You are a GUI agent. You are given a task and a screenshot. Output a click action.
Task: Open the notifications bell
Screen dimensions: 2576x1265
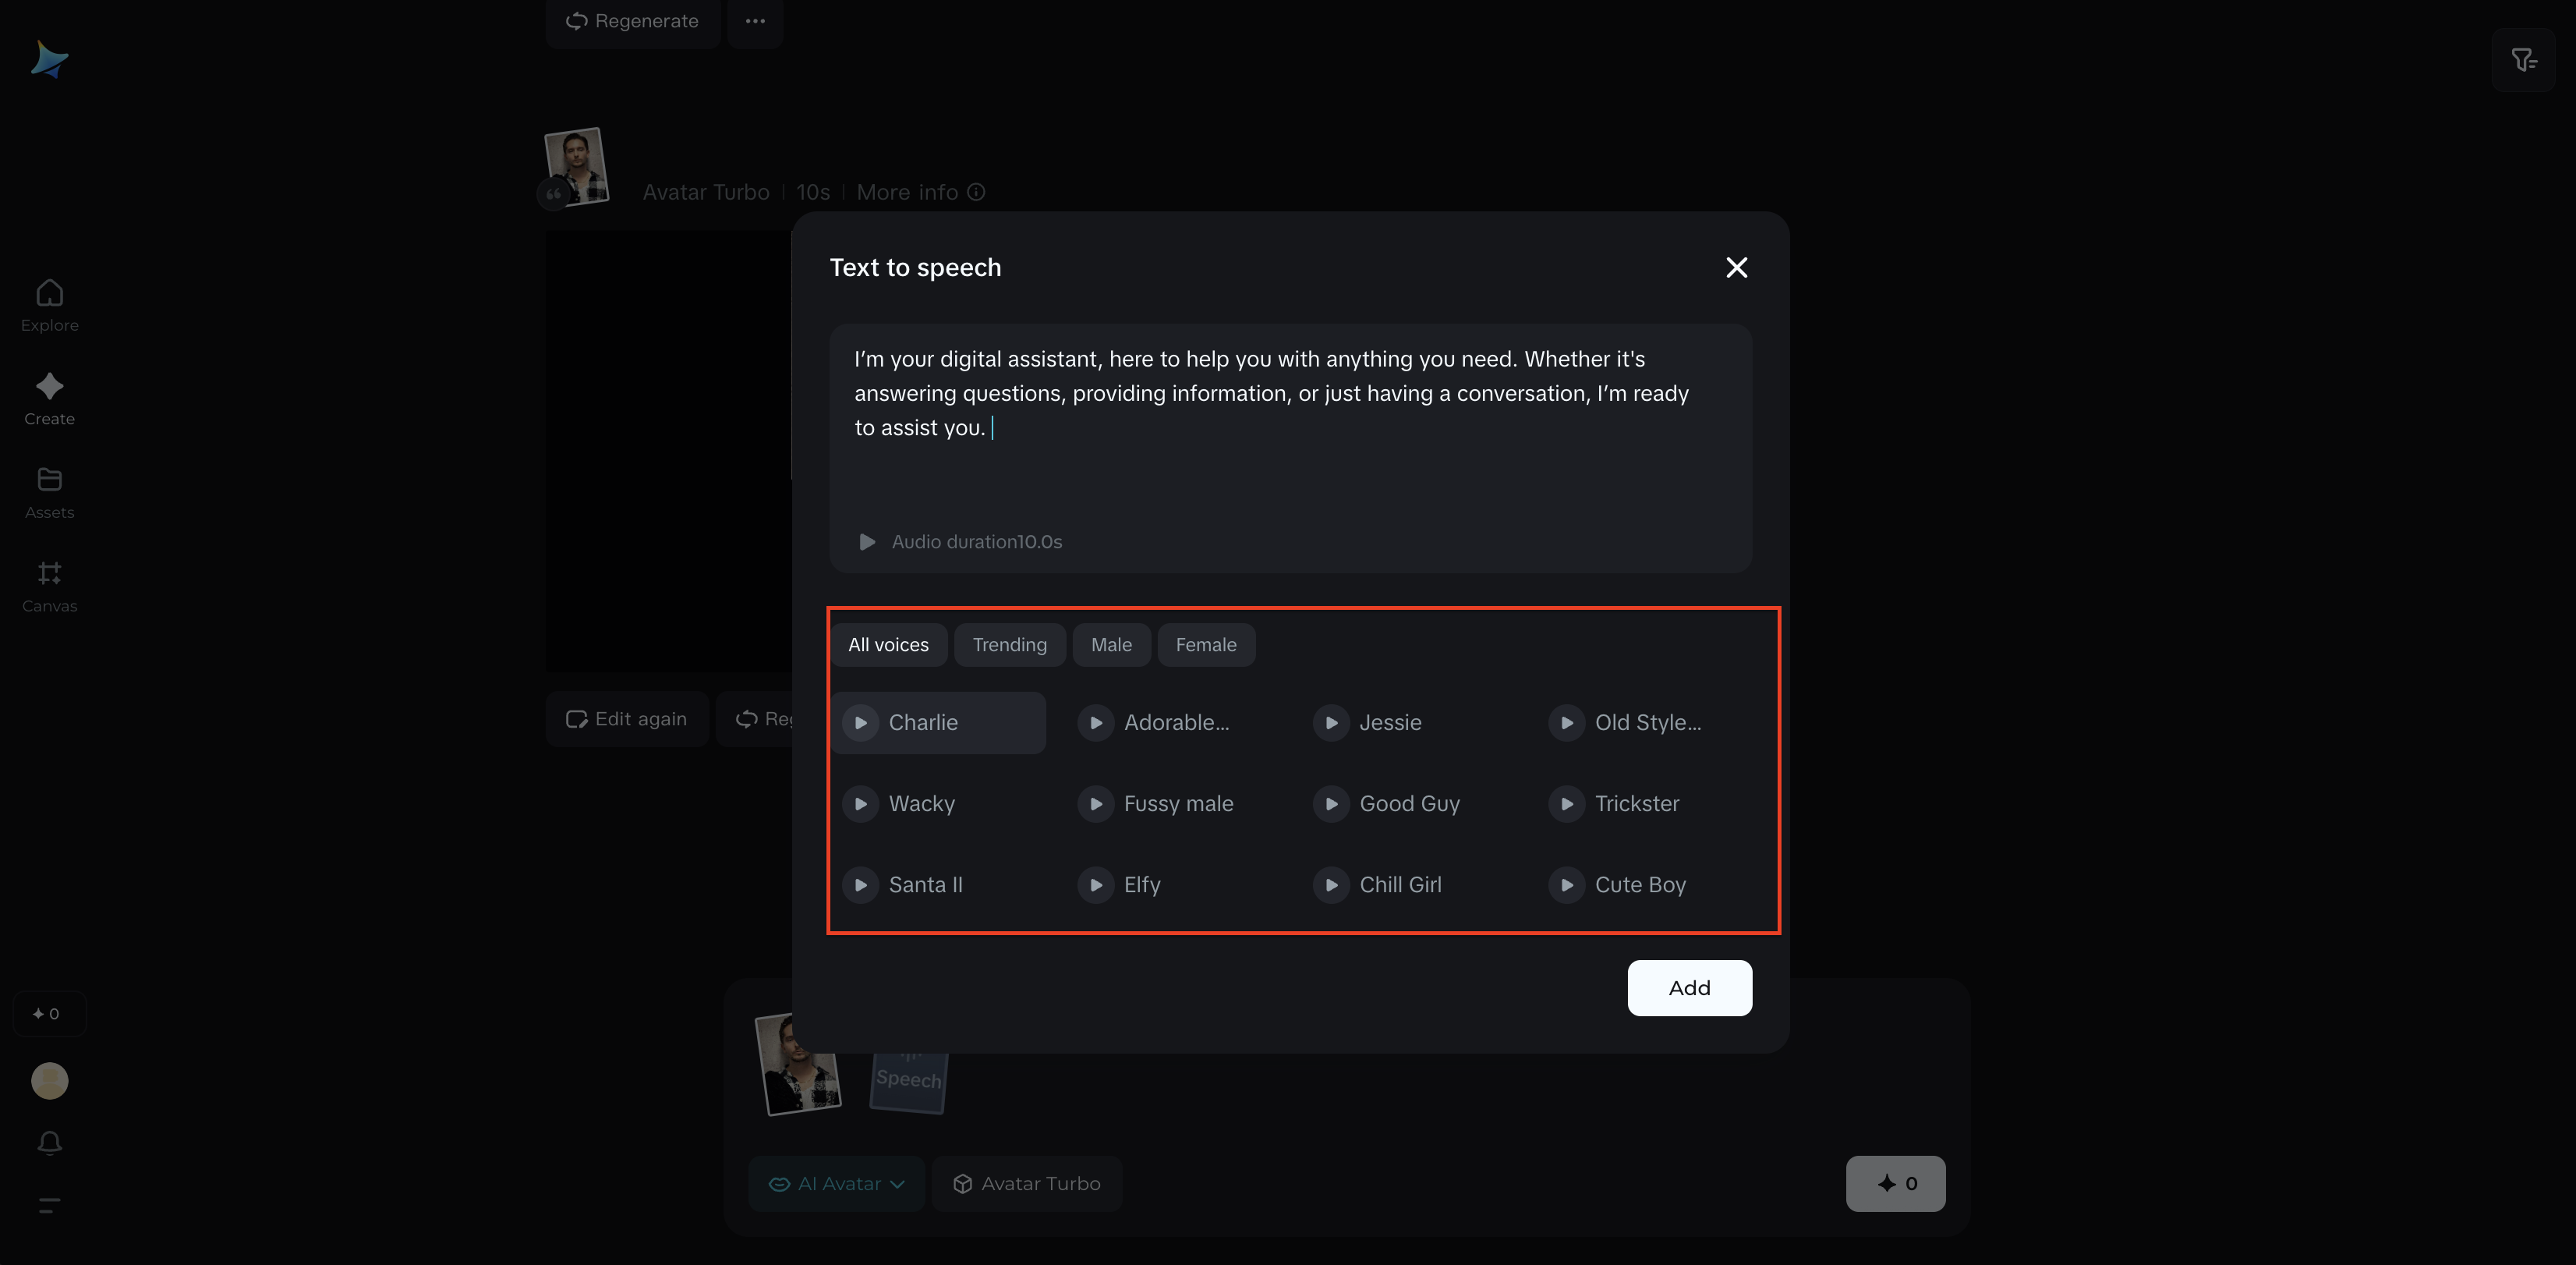coord(49,1142)
